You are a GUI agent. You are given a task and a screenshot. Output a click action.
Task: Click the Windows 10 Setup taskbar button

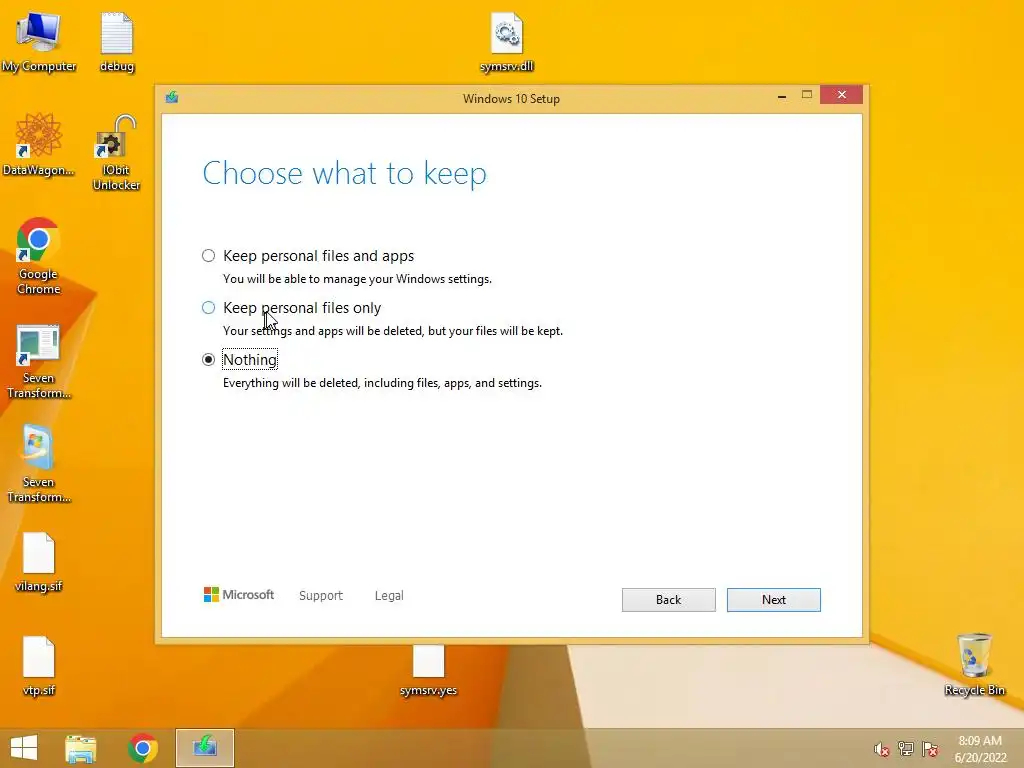pyautogui.click(x=204, y=748)
